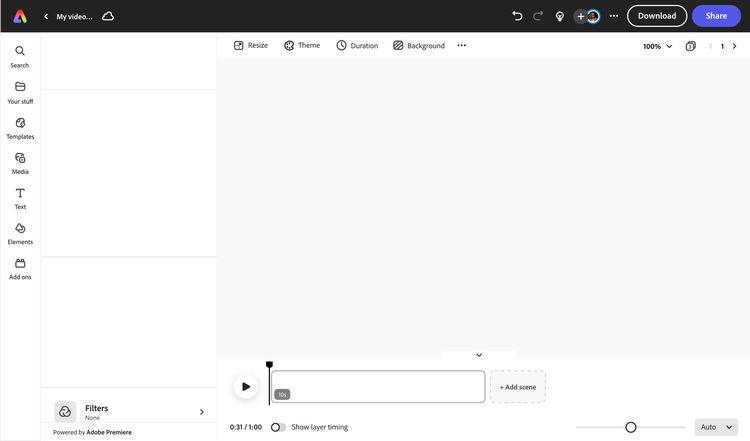Adjust the timeline zoom slider handle
The width and height of the screenshot is (750, 441).
pos(631,427)
